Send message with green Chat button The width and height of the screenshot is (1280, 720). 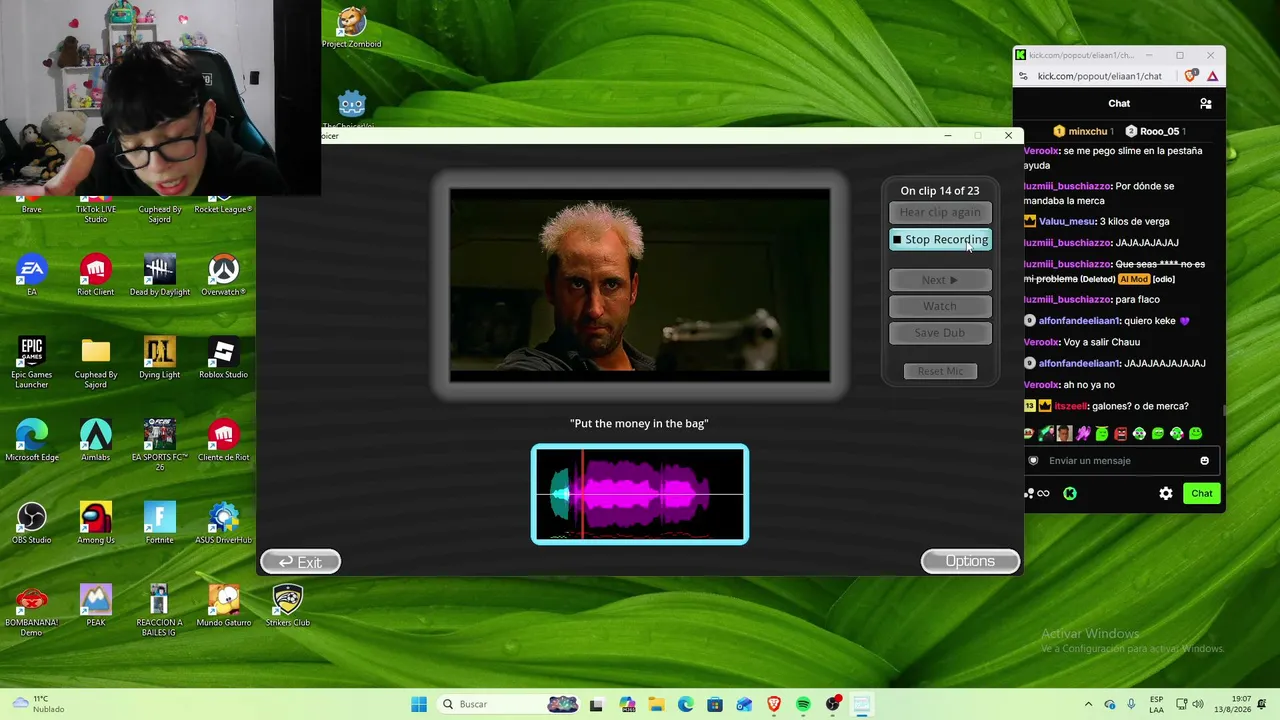coord(1202,493)
